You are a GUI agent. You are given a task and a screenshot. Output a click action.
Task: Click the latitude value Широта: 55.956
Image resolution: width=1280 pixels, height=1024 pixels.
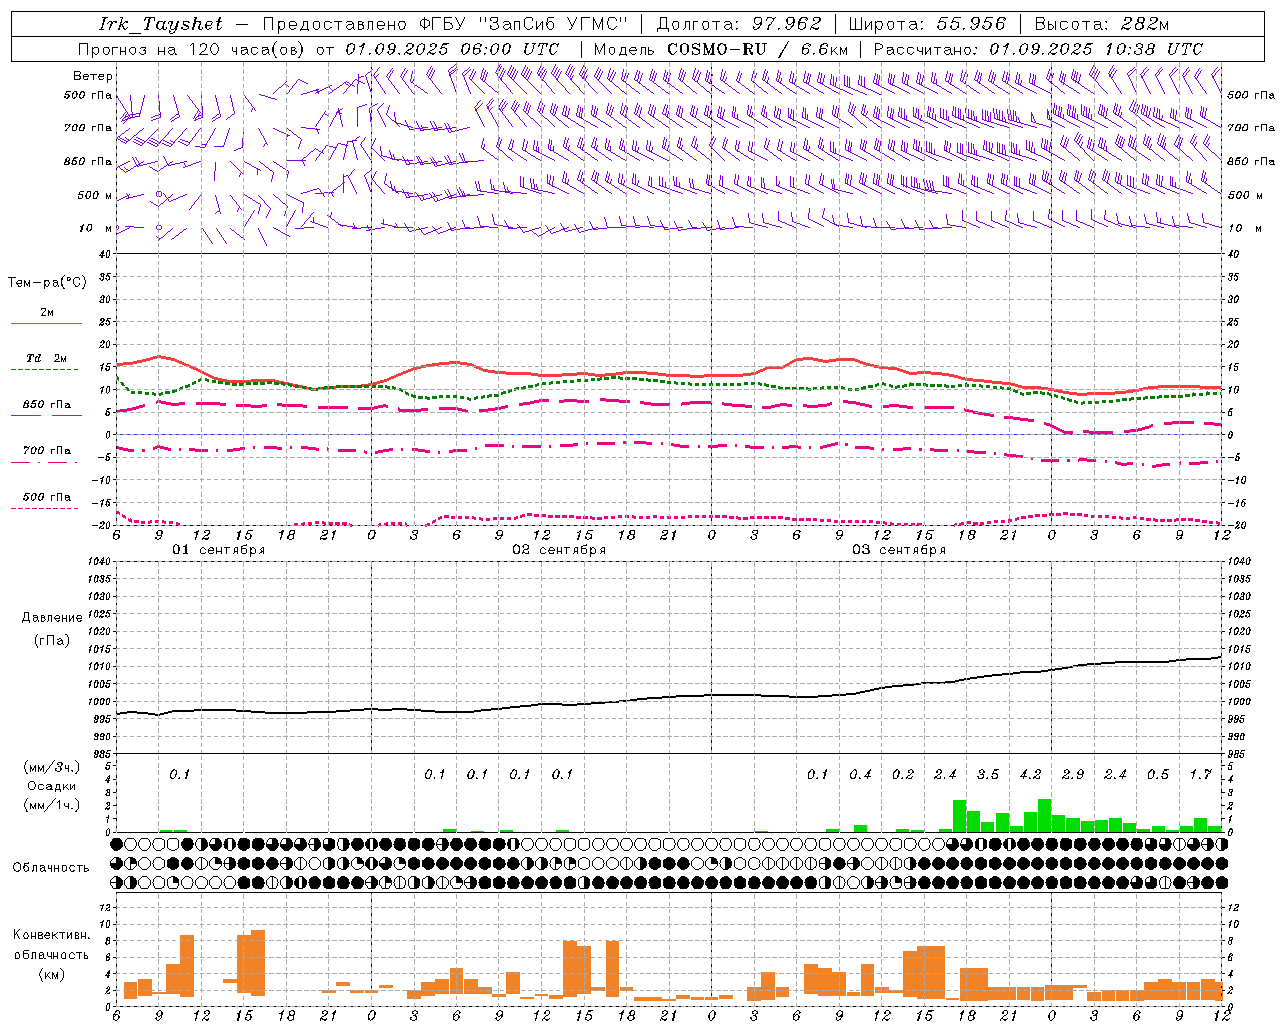pos(927,24)
